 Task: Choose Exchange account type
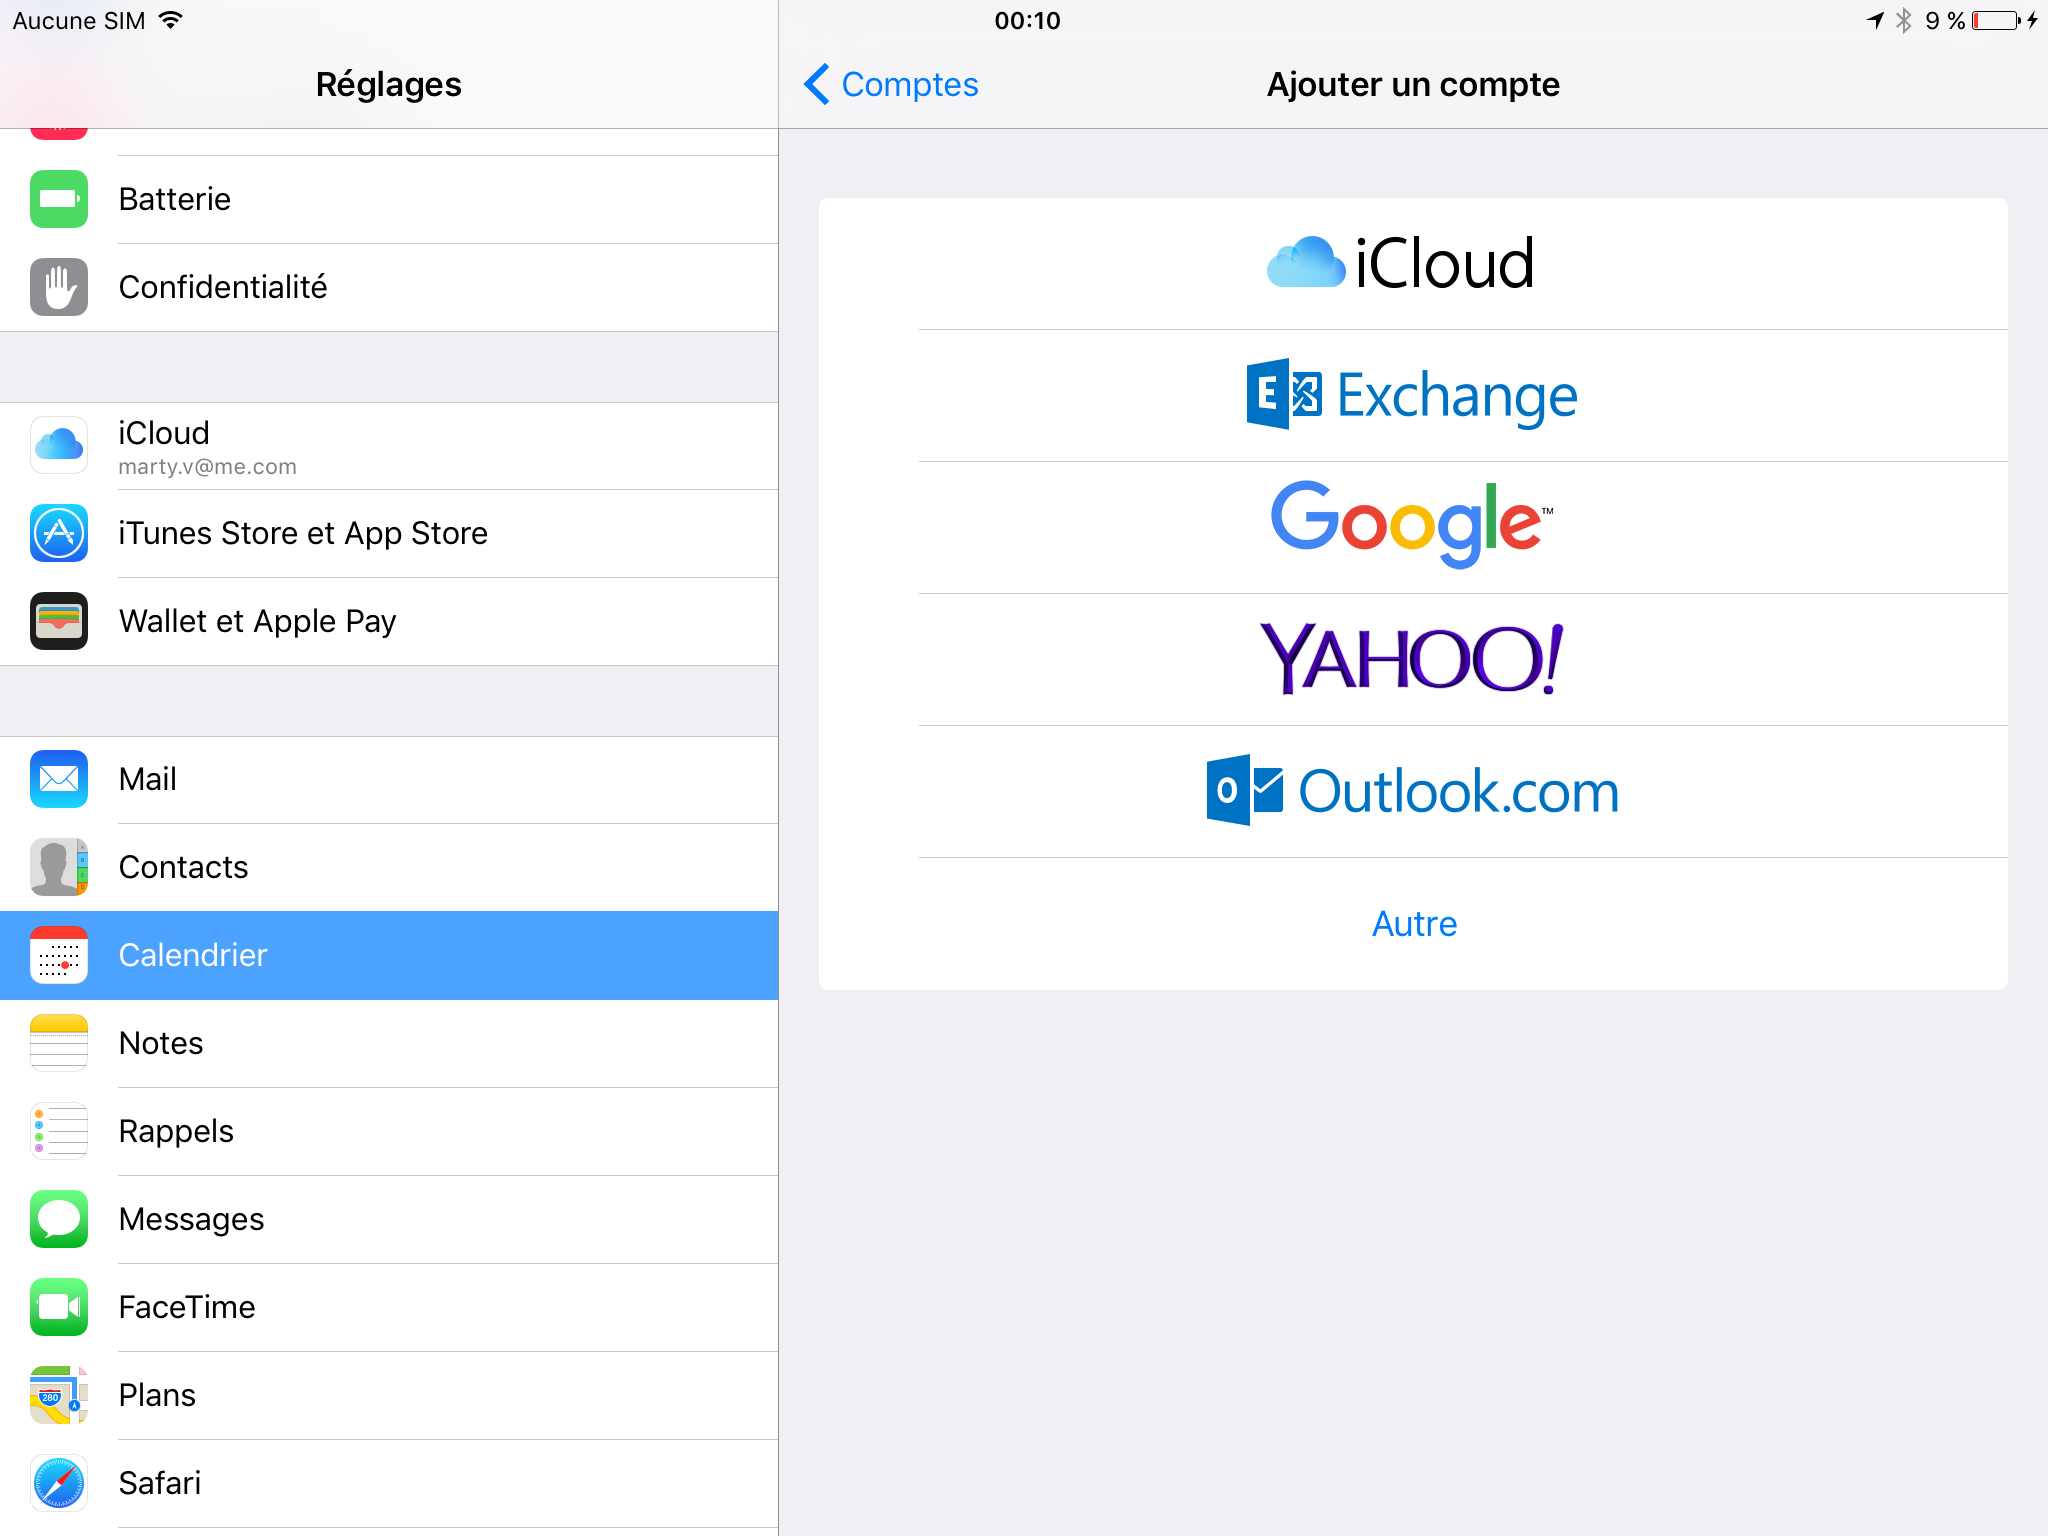click(x=1413, y=396)
